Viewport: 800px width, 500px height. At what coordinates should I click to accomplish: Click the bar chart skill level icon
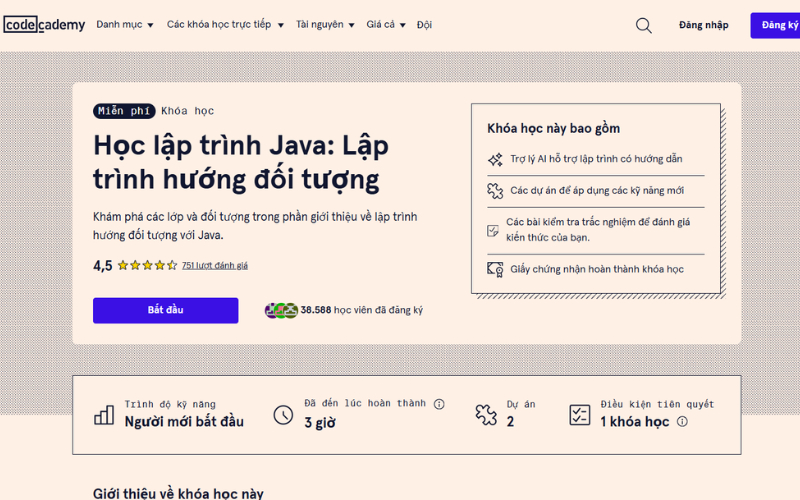point(104,415)
